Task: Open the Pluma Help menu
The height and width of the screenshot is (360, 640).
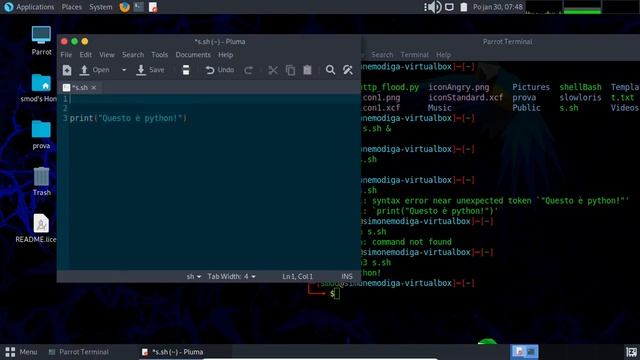Action: click(225, 55)
